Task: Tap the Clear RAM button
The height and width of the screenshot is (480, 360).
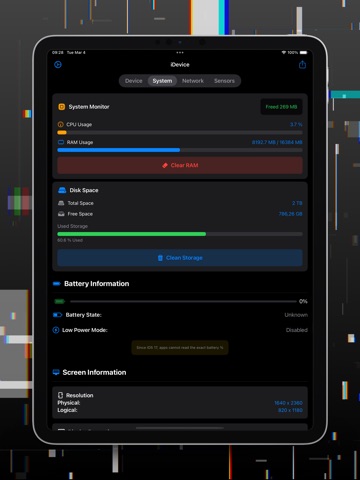Action: point(180,165)
